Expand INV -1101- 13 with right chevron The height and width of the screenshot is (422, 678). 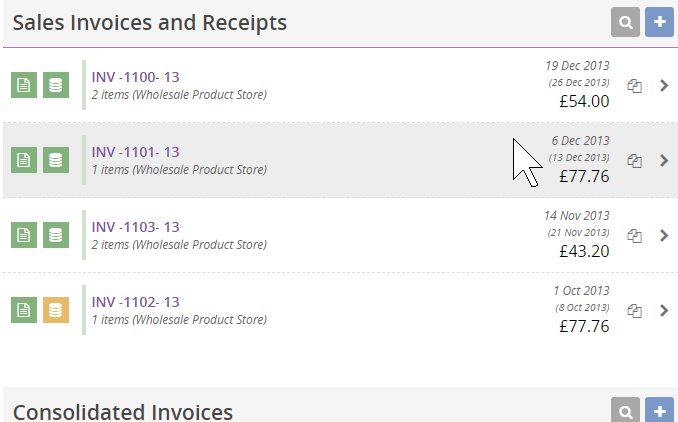pos(664,161)
